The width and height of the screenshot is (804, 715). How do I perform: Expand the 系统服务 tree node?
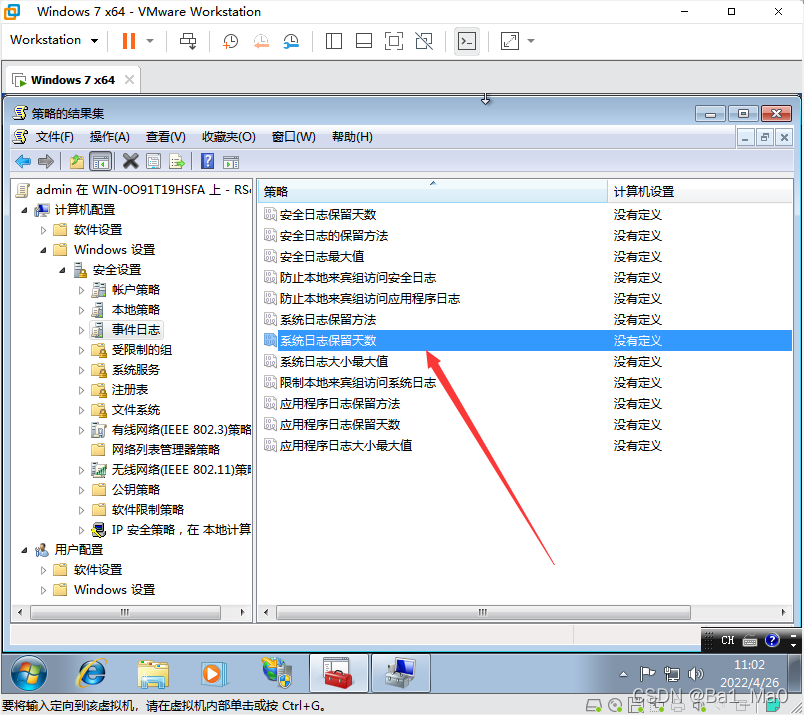point(81,370)
